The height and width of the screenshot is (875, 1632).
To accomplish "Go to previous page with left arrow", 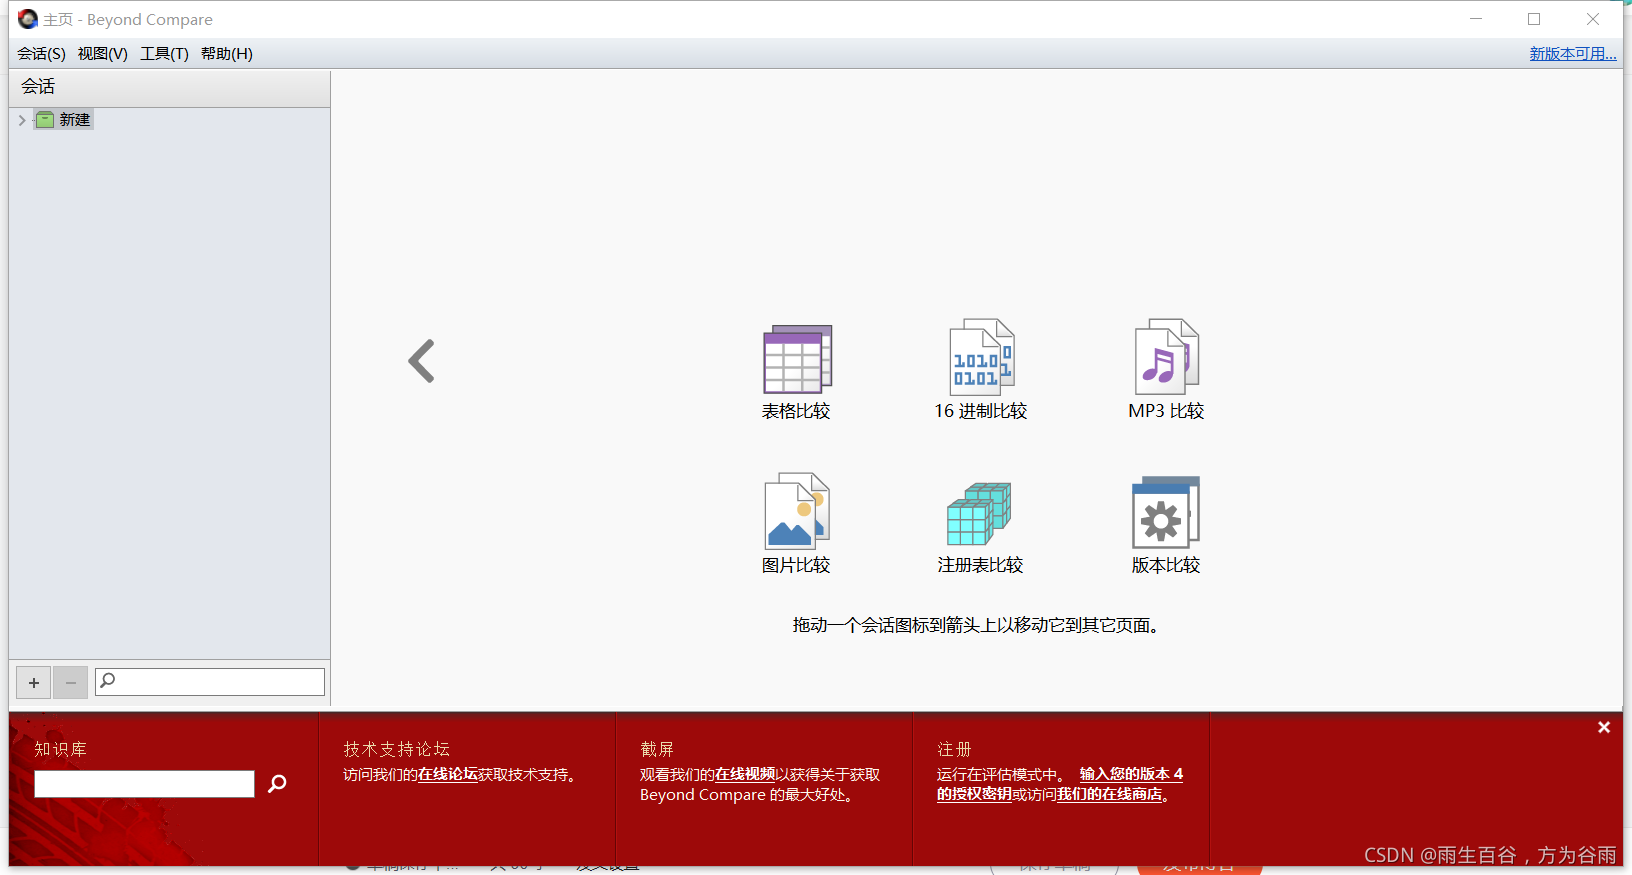I will pyautogui.click(x=422, y=361).
